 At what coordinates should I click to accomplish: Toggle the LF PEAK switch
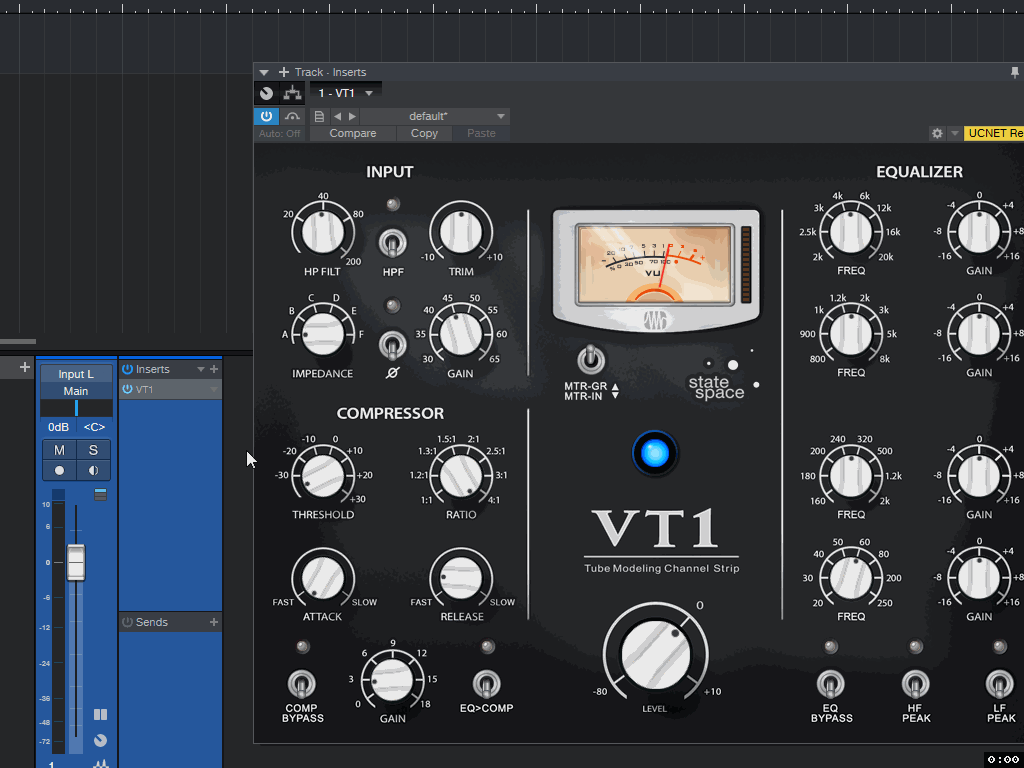[x=999, y=684]
